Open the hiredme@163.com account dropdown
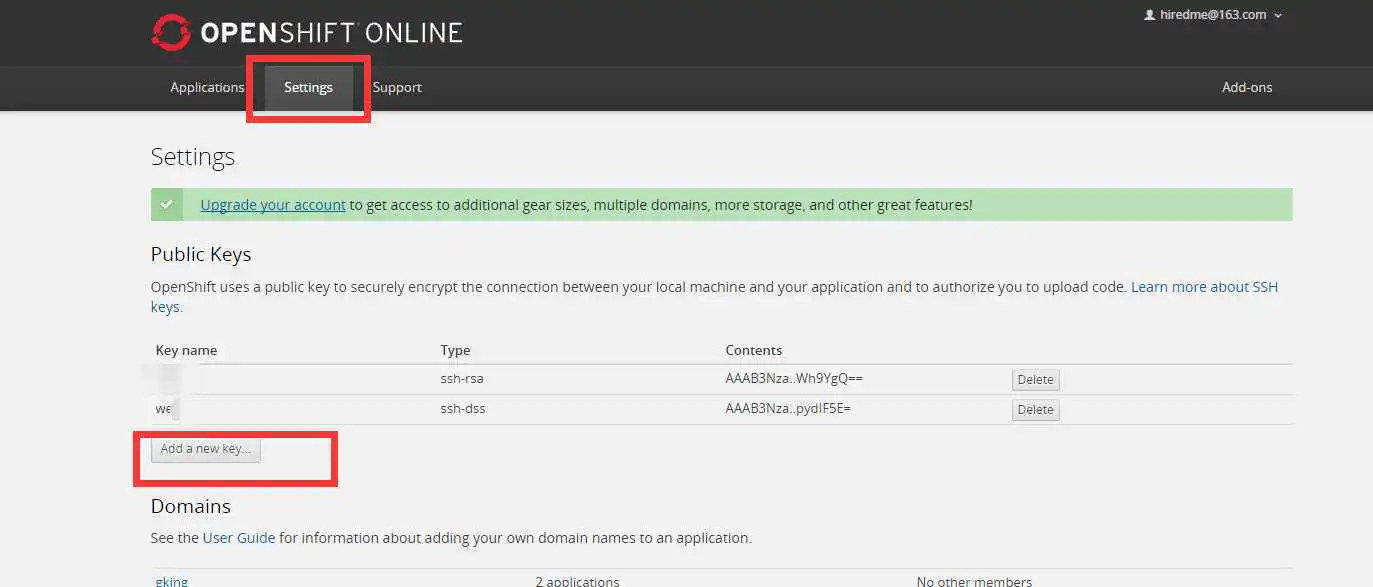1373x587 pixels. [x=1213, y=15]
